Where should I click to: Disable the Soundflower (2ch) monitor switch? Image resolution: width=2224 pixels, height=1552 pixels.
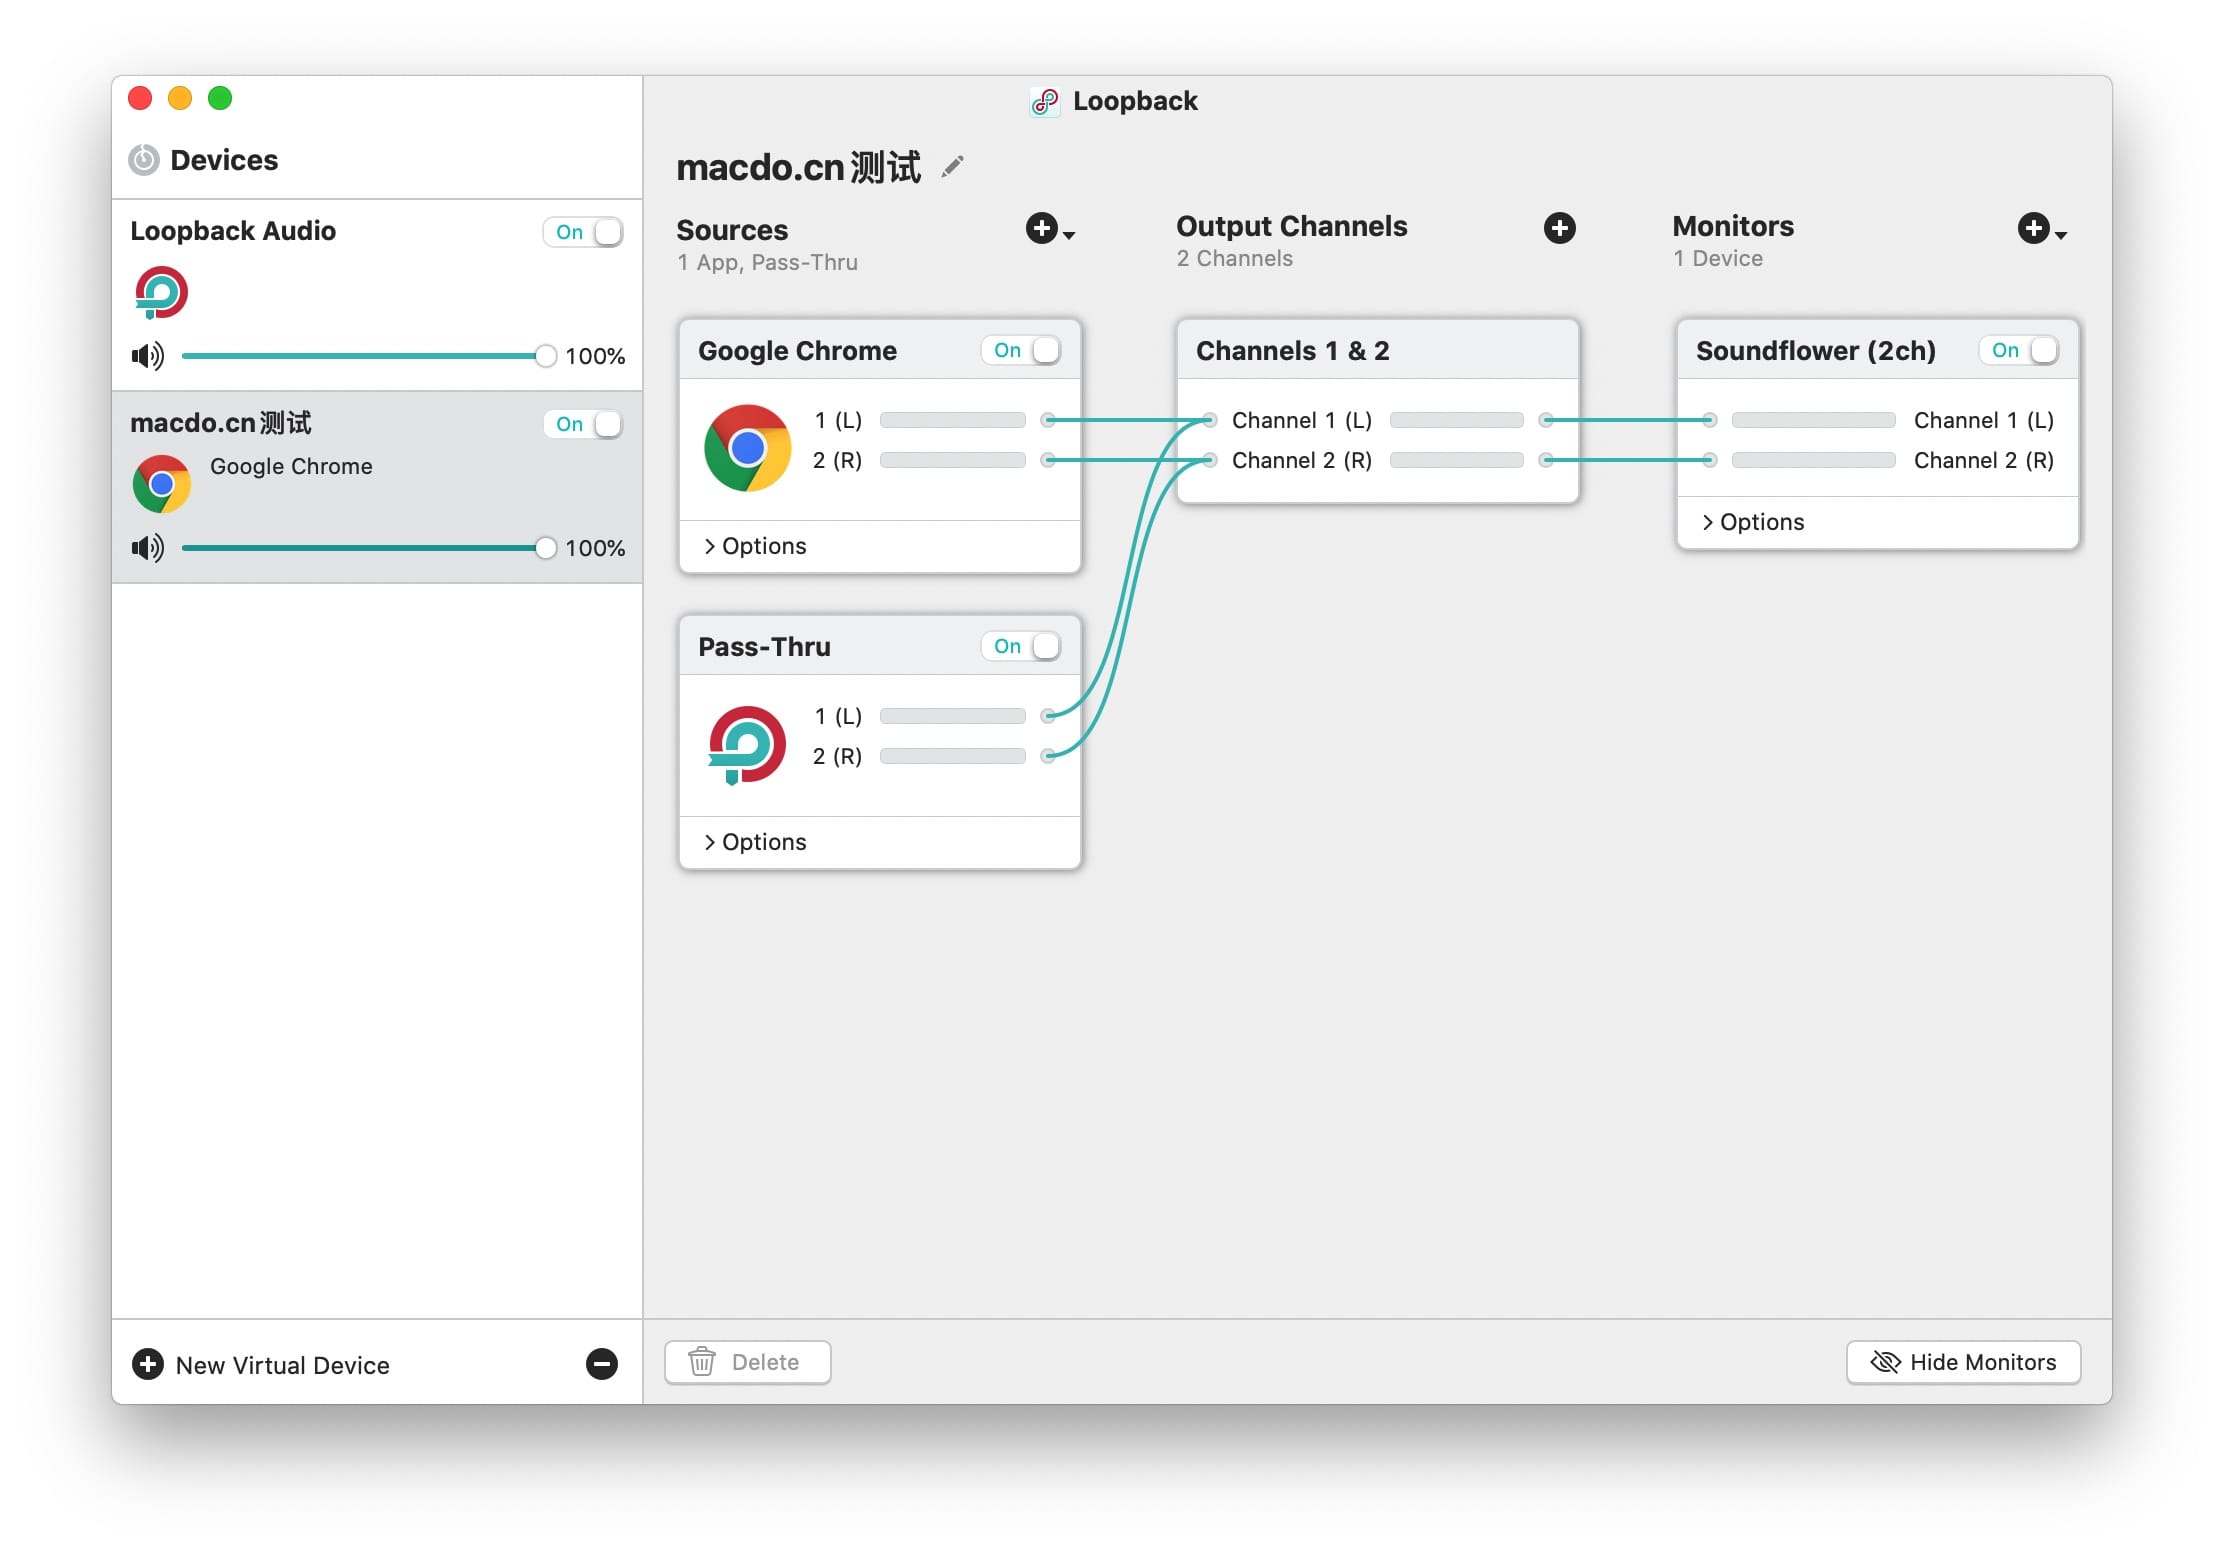pyautogui.click(x=2019, y=350)
